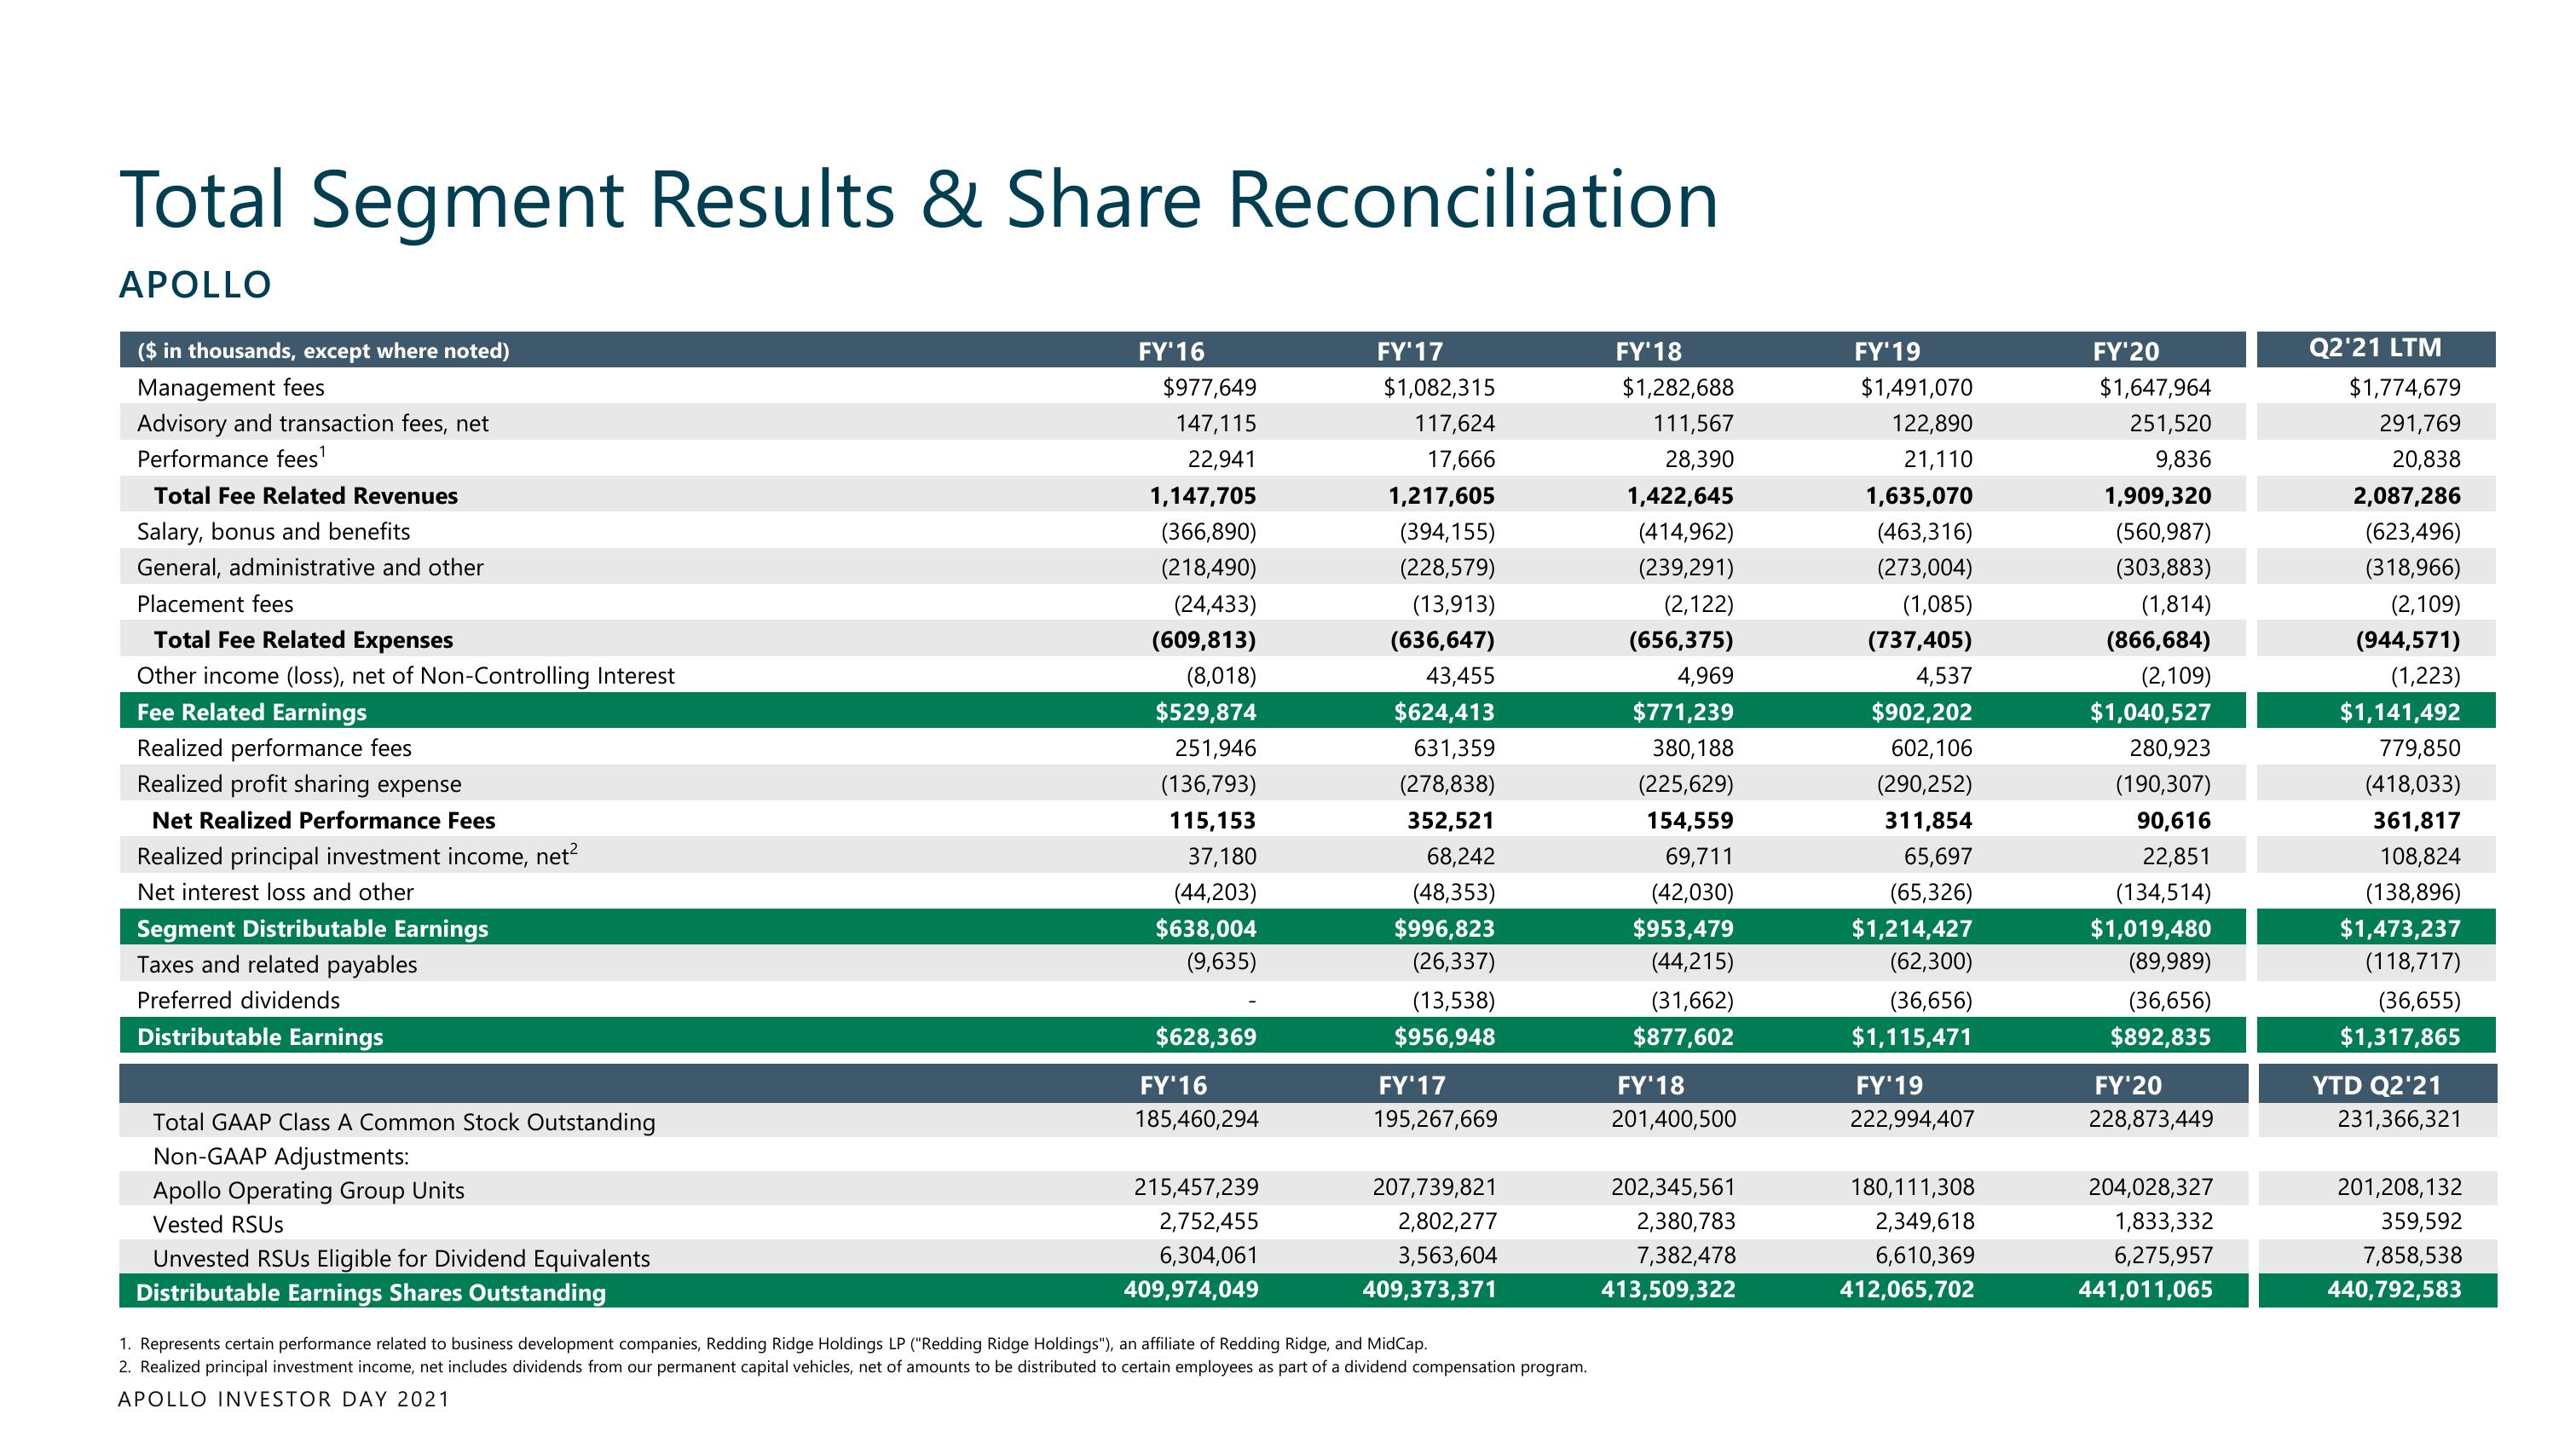Select Apollo Operating Group Units label

[x=309, y=1191]
